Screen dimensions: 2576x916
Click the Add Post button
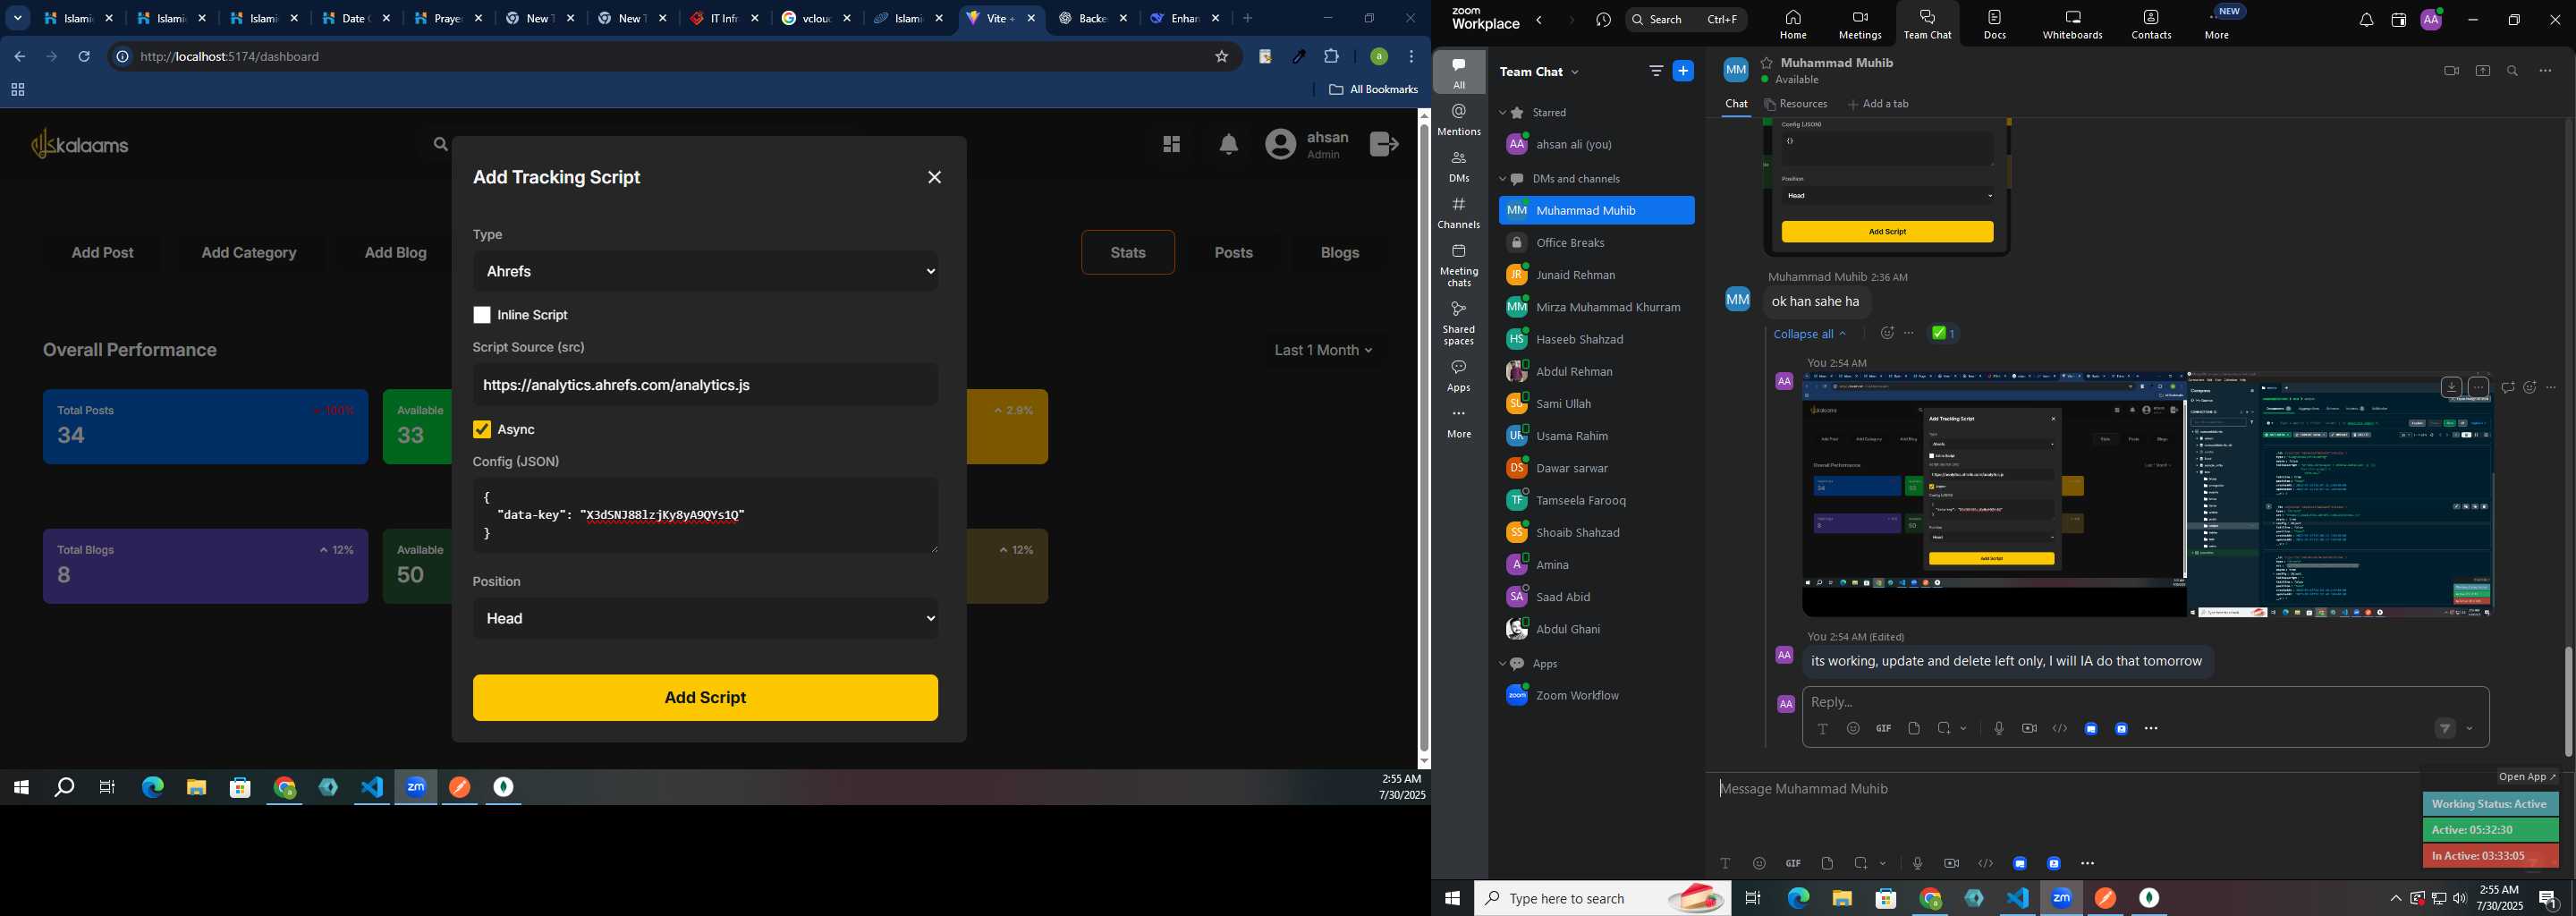click(103, 253)
